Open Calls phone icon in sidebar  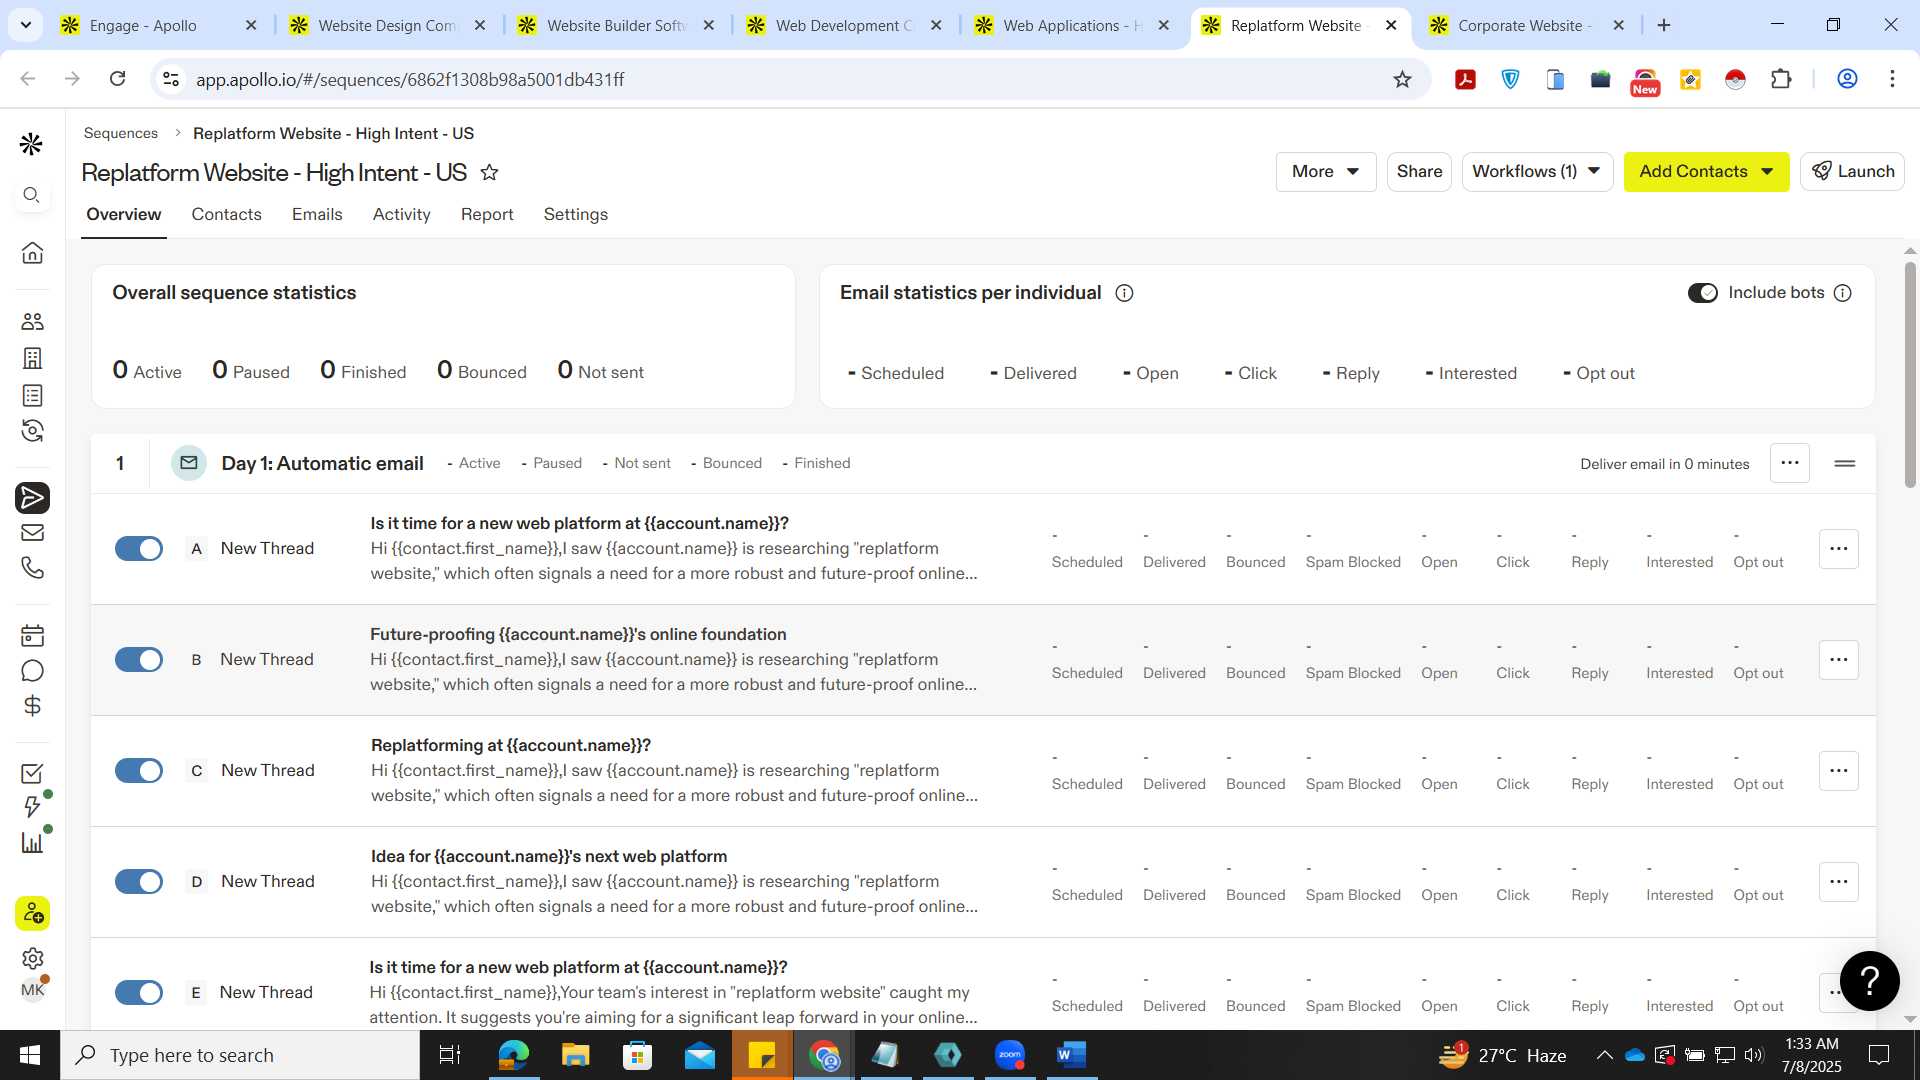click(x=32, y=568)
